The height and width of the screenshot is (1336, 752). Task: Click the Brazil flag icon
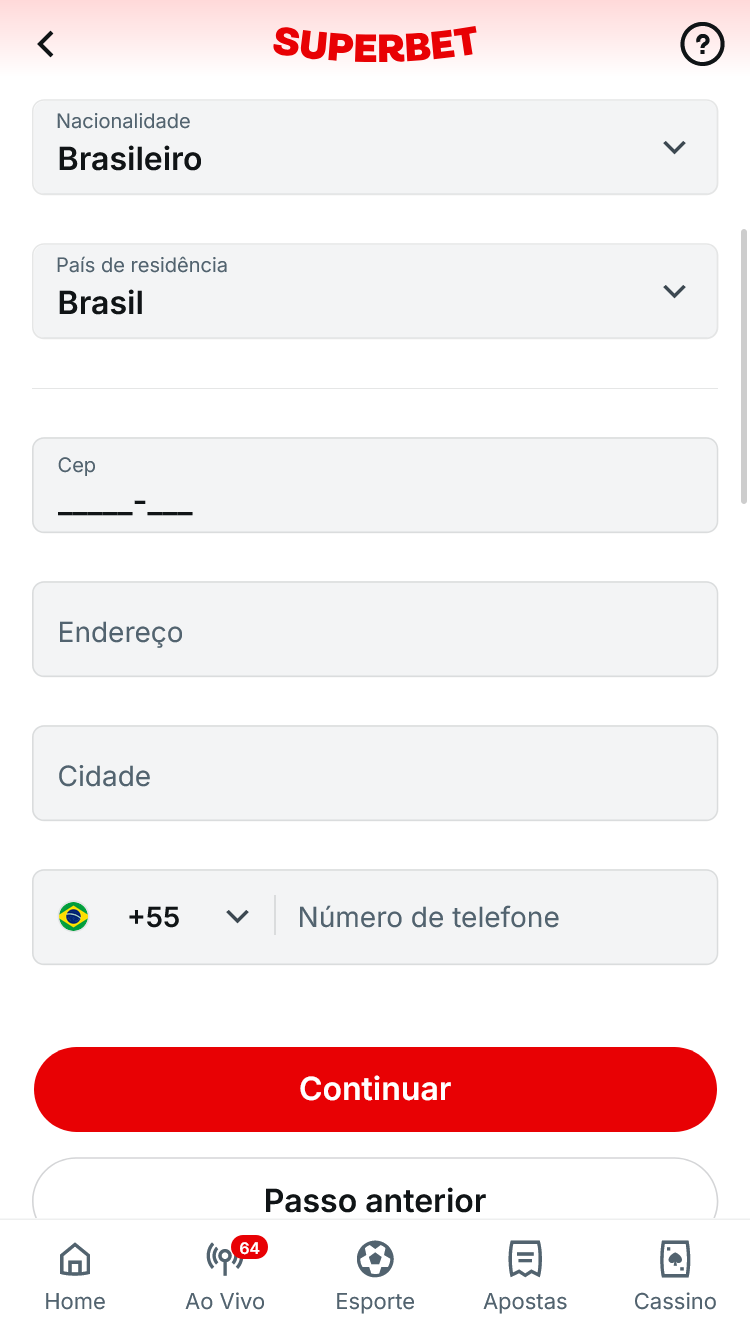click(73, 917)
